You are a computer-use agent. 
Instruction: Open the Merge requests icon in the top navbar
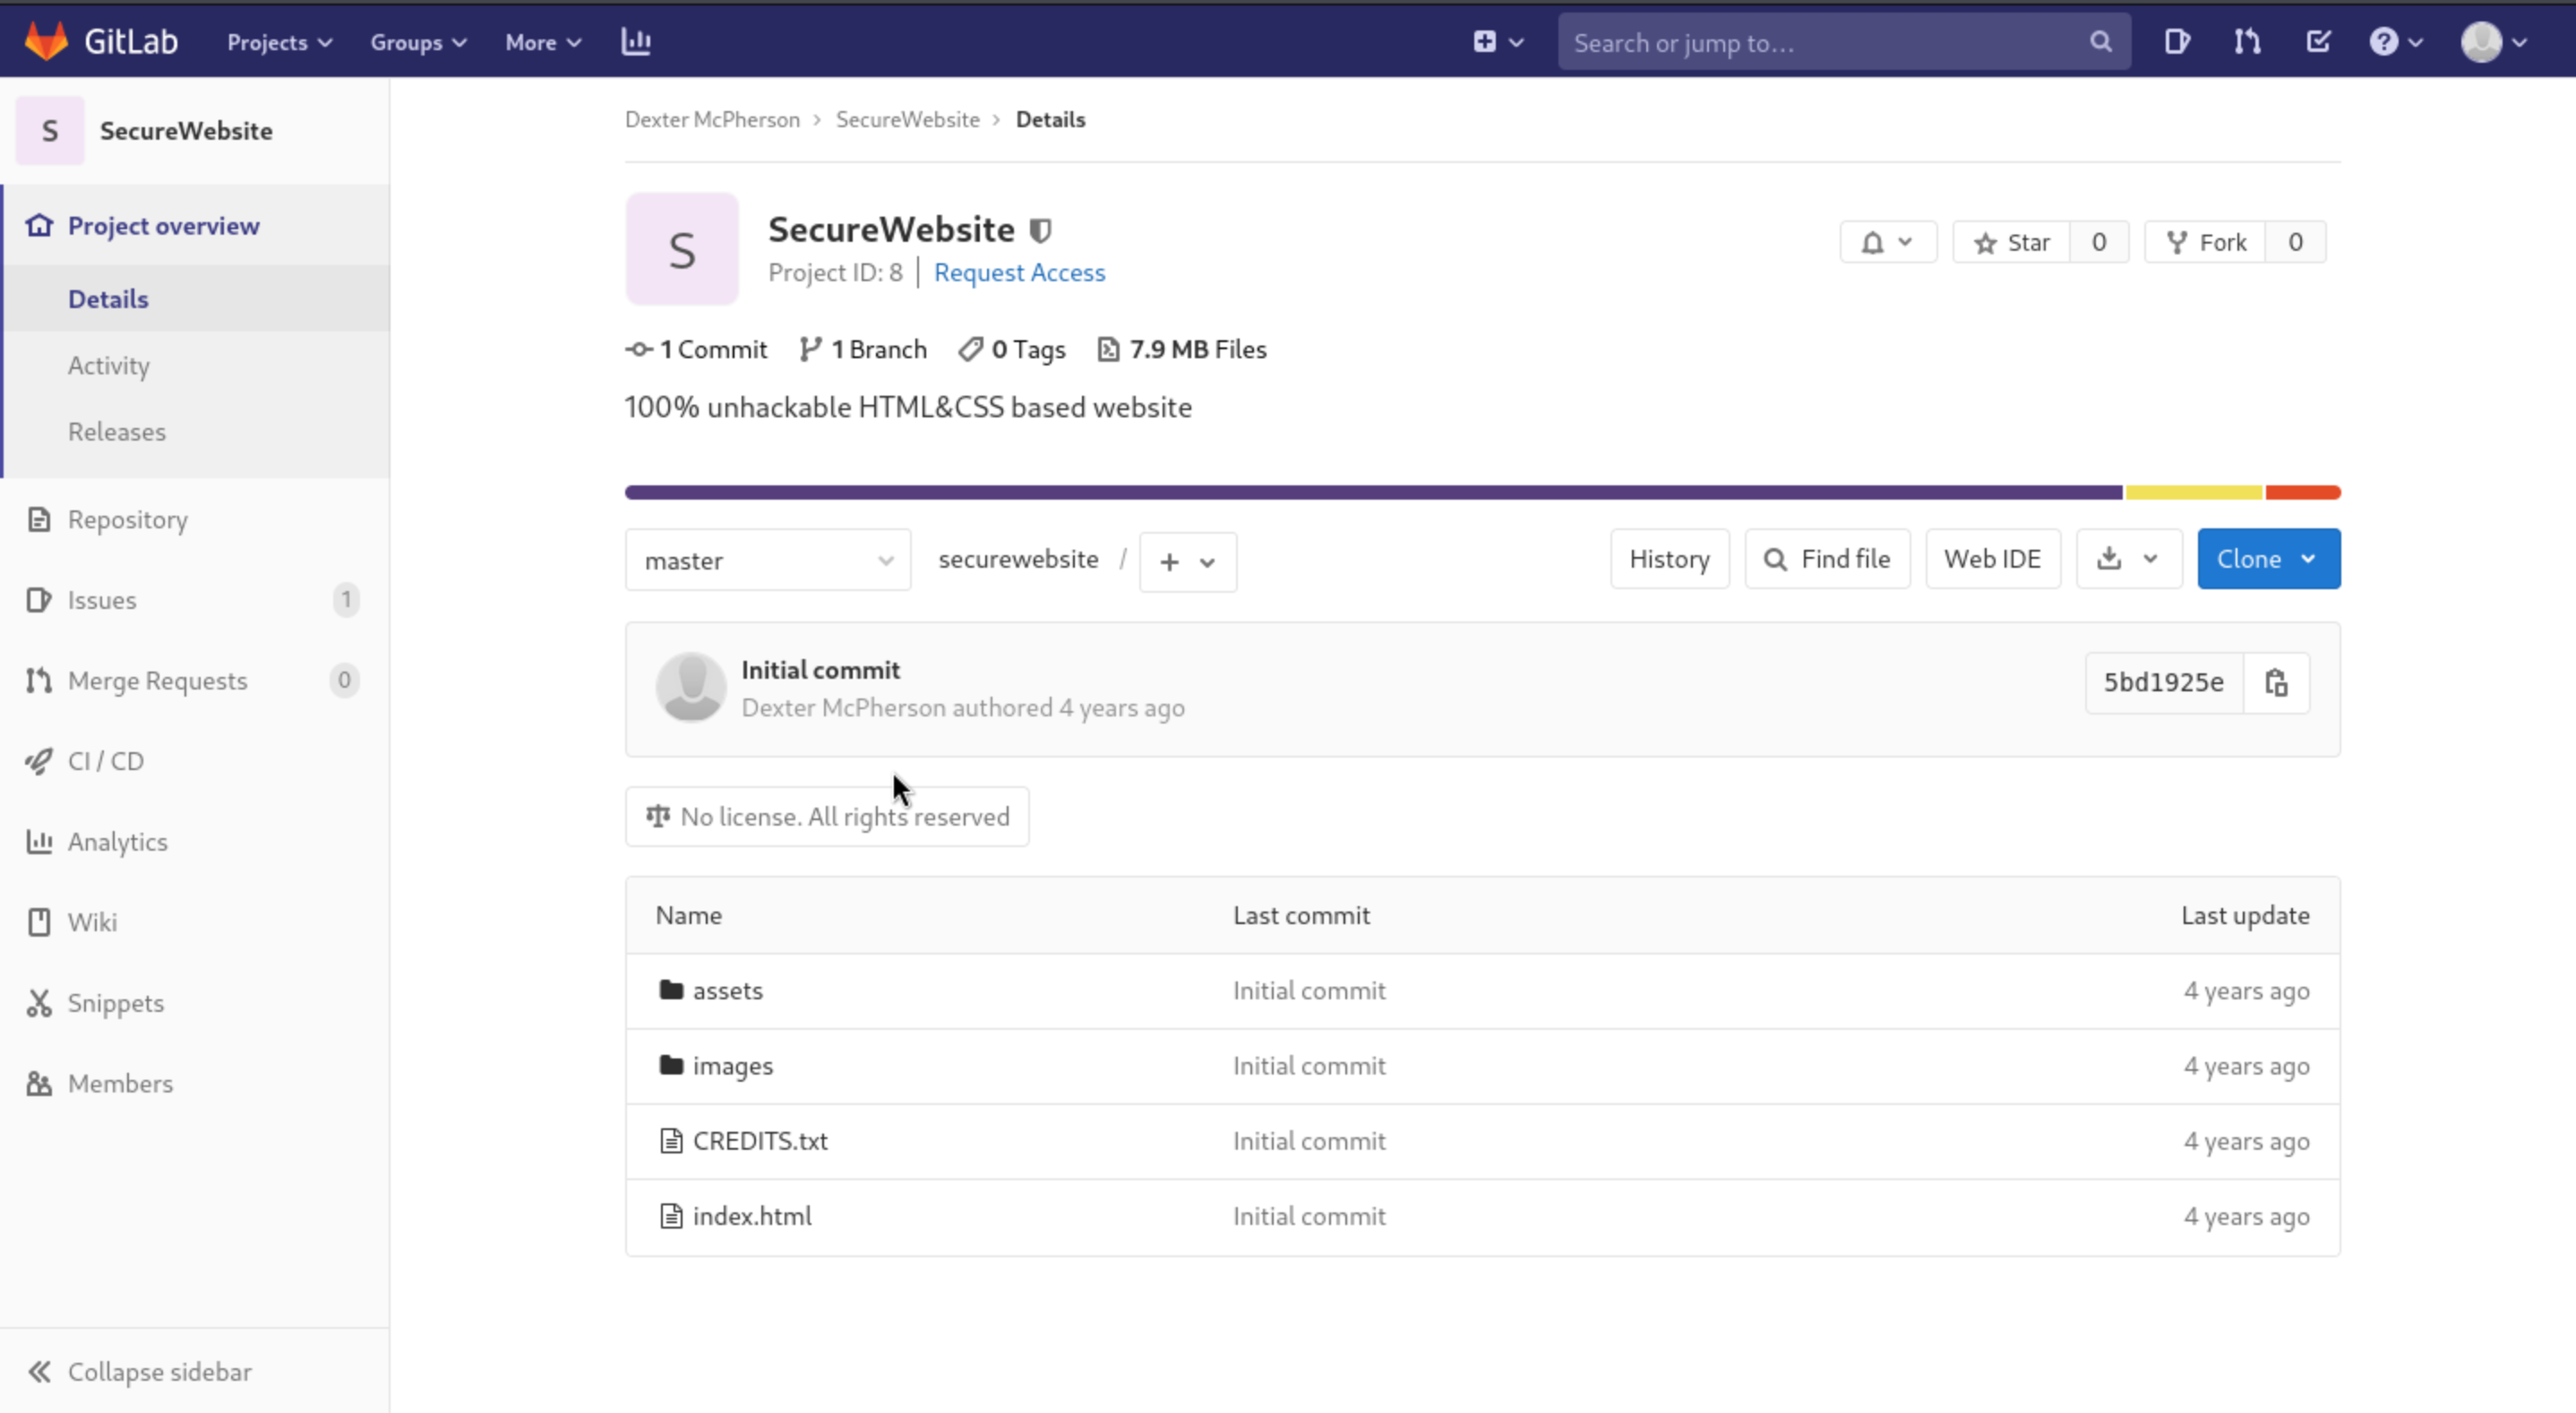pyautogui.click(x=2247, y=42)
